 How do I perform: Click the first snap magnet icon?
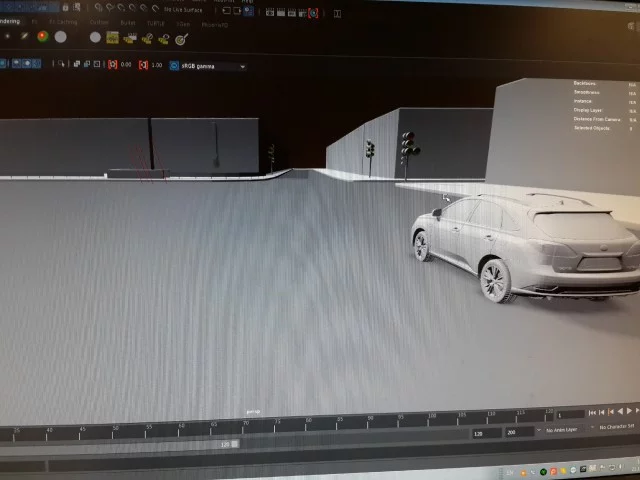(98, 7)
